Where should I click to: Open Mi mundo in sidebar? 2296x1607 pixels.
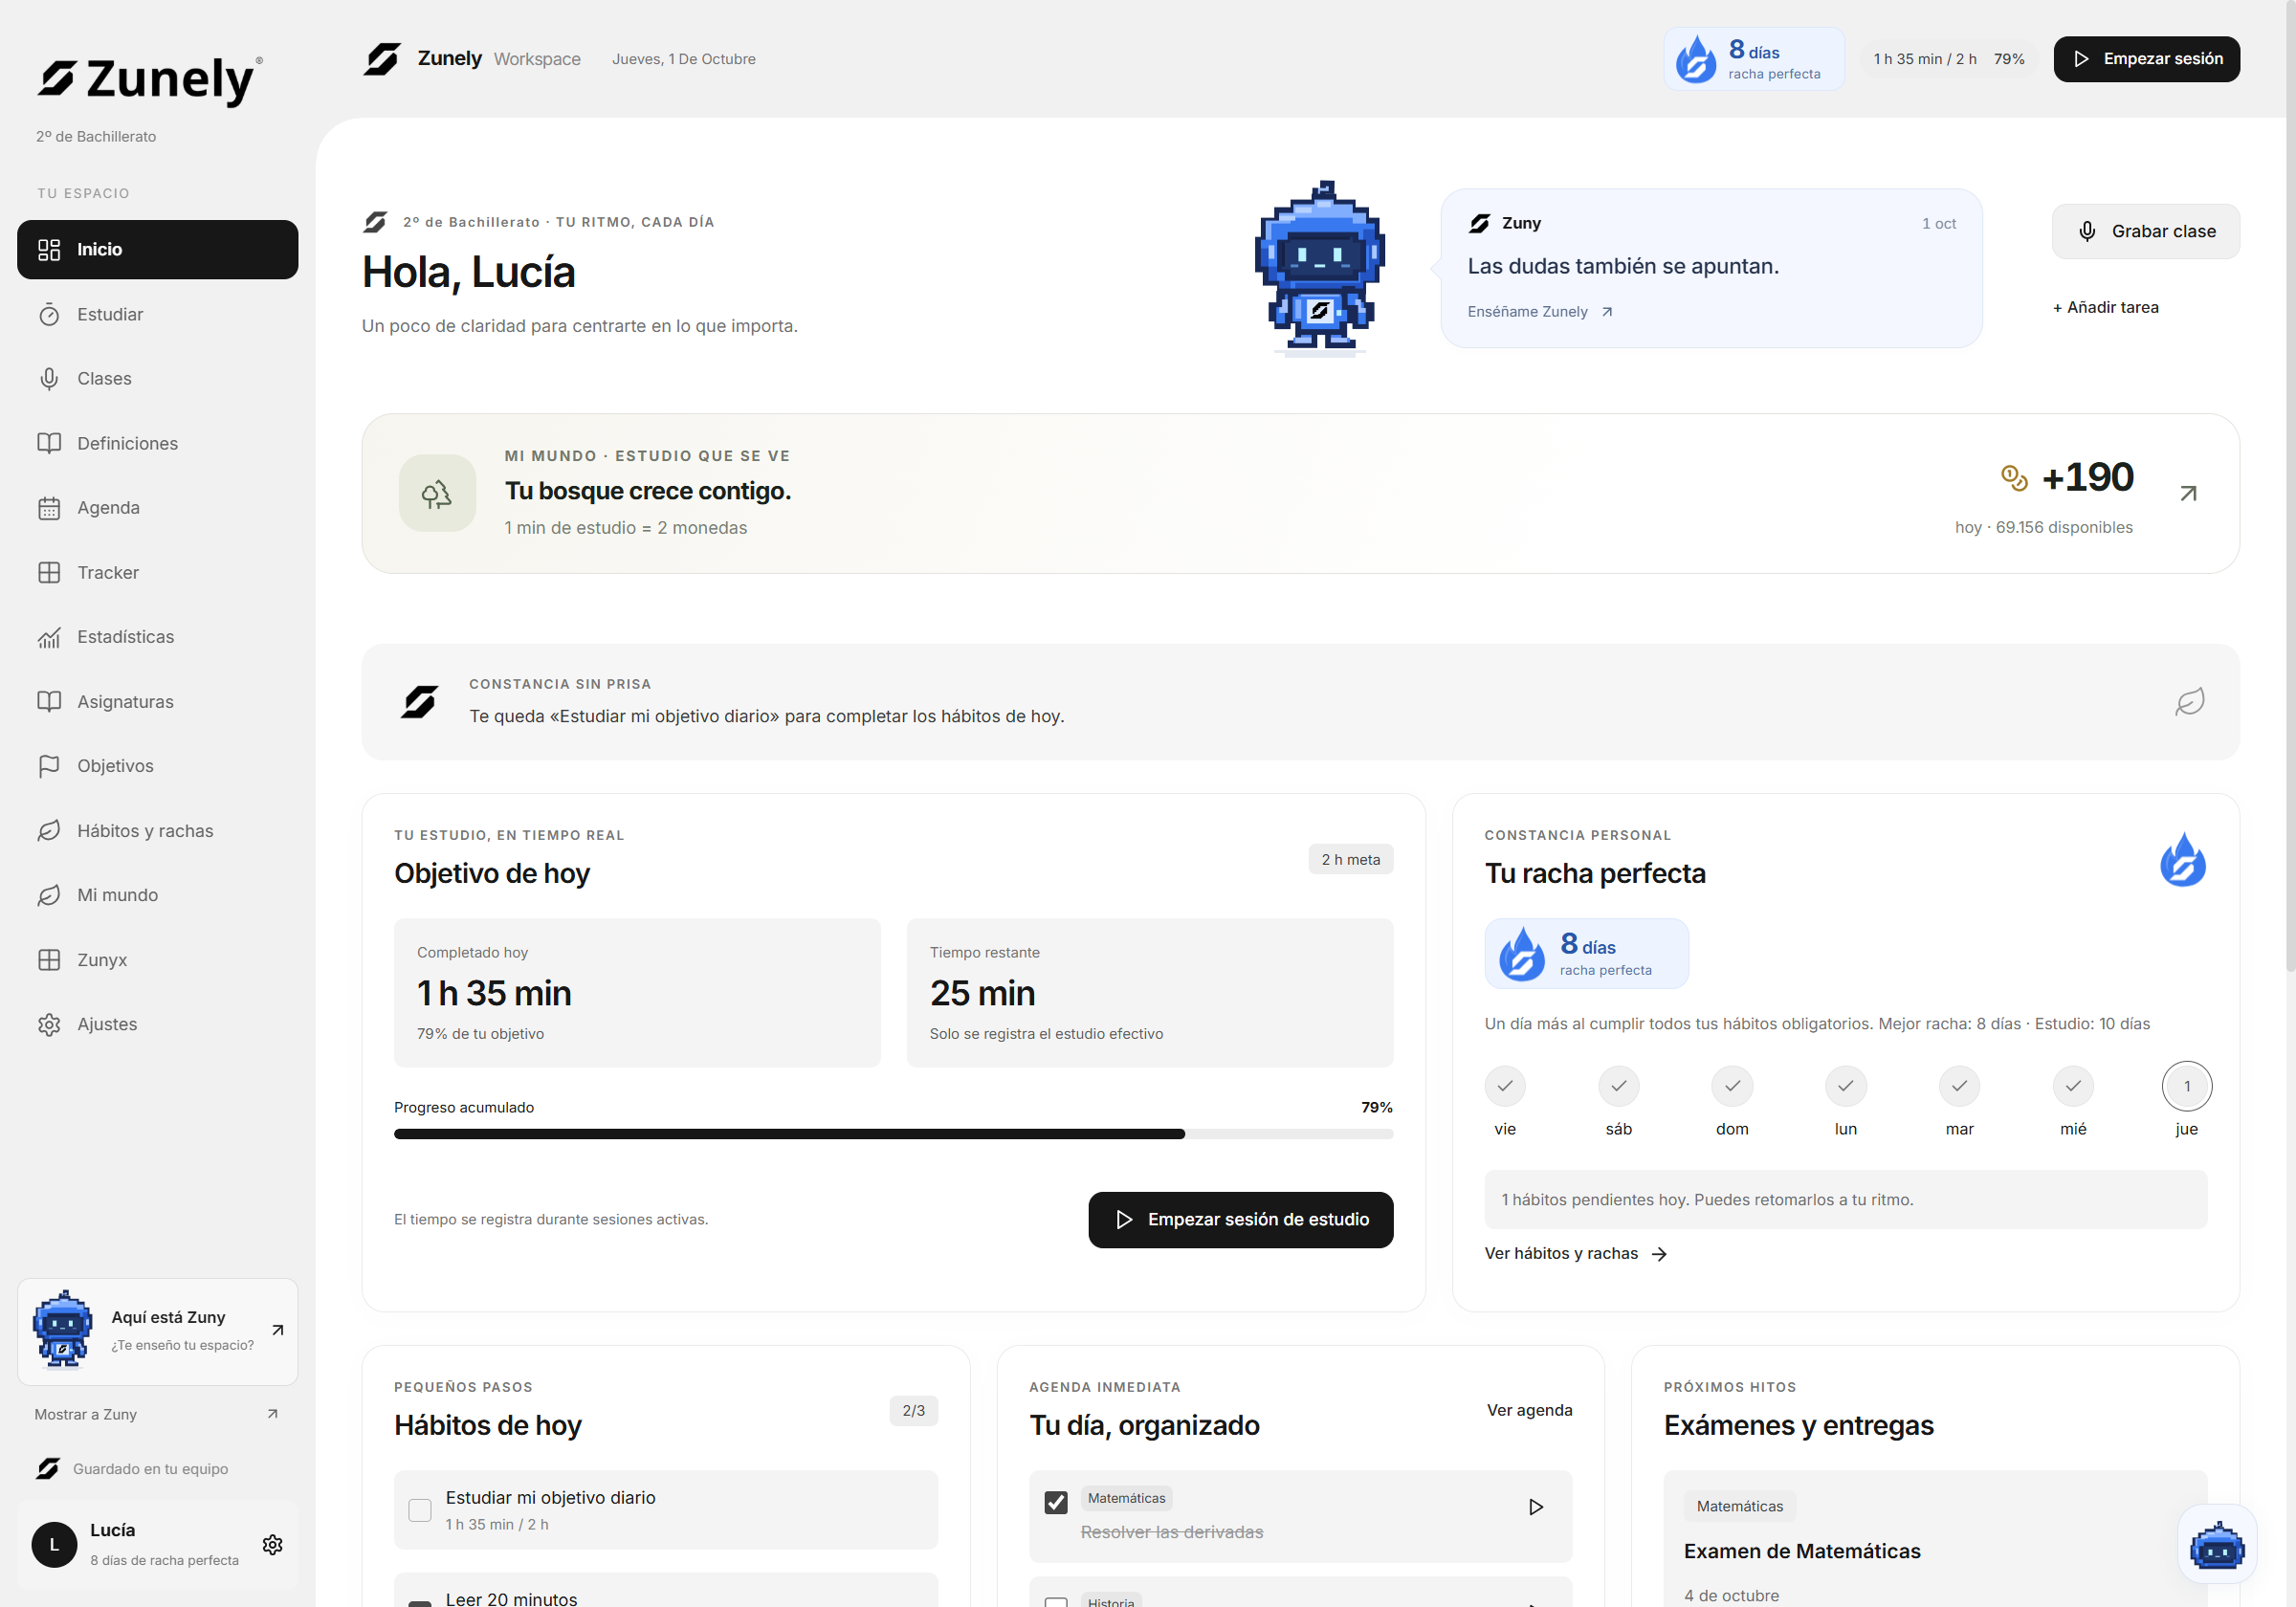(x=157, y=895)
